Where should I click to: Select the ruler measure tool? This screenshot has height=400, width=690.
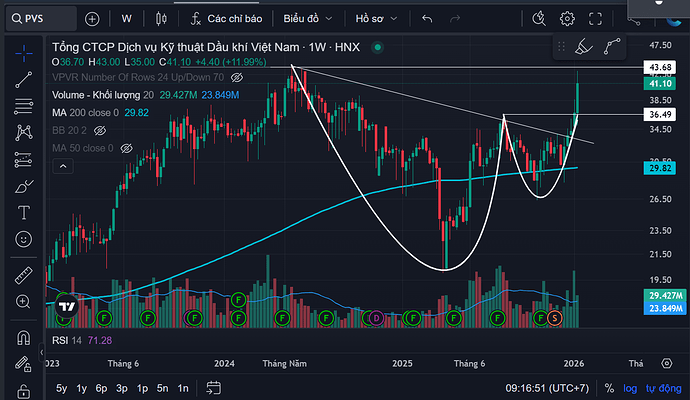24,275
